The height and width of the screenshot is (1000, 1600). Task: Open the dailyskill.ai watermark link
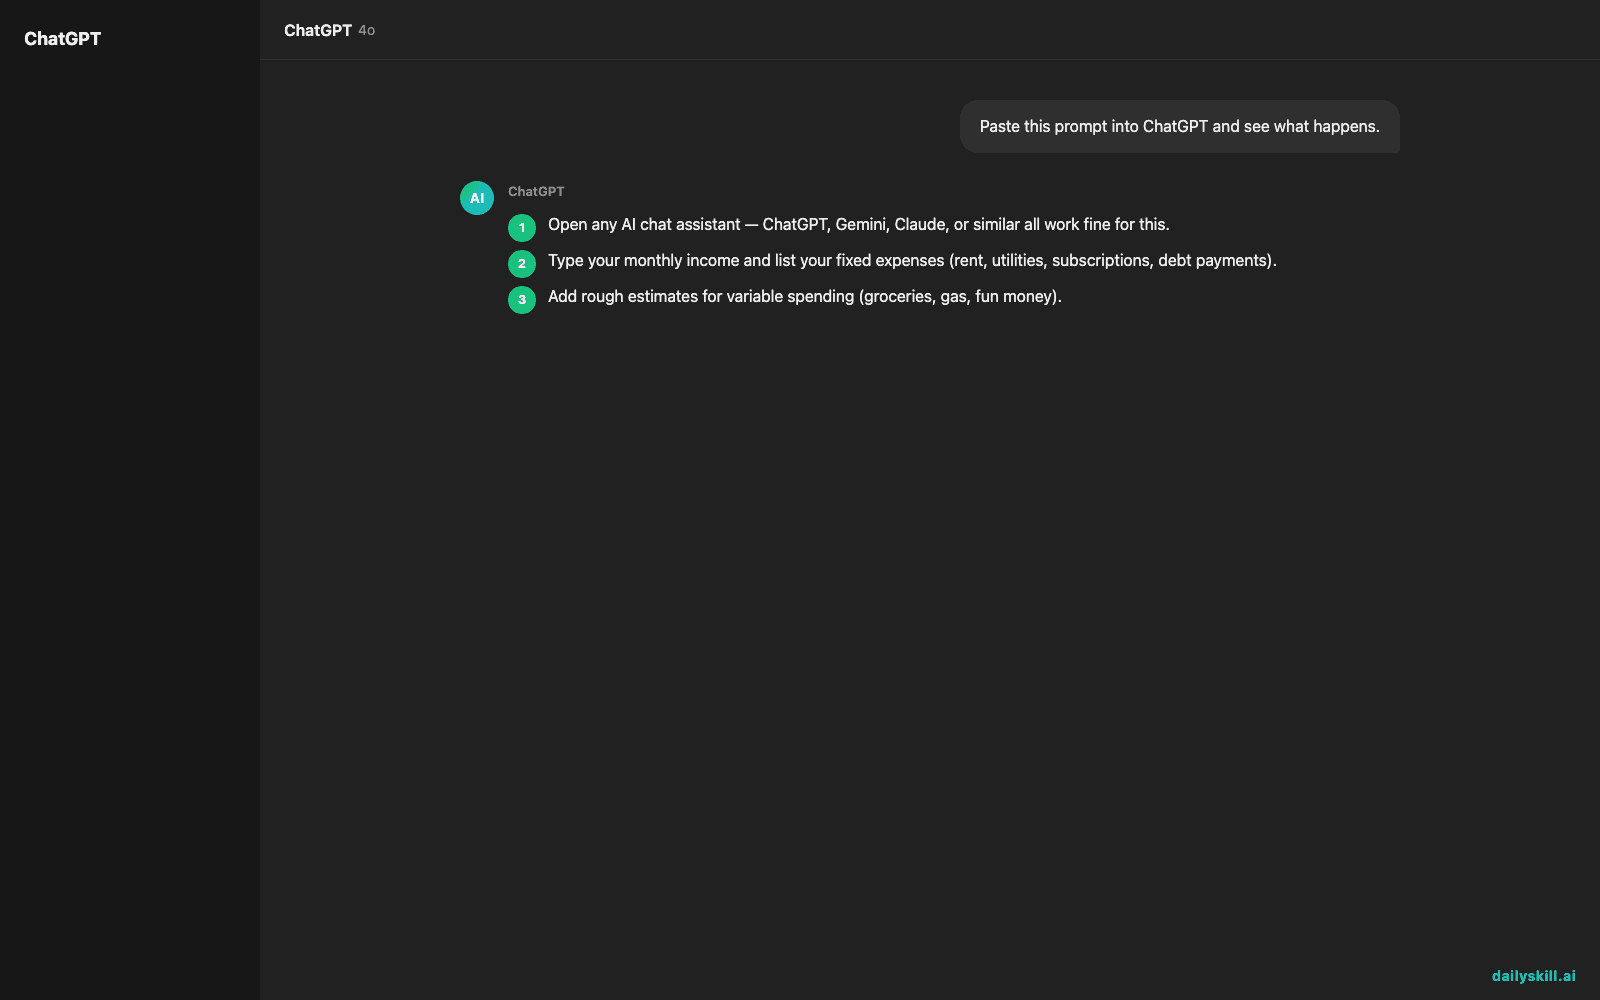click(1533, 976)
